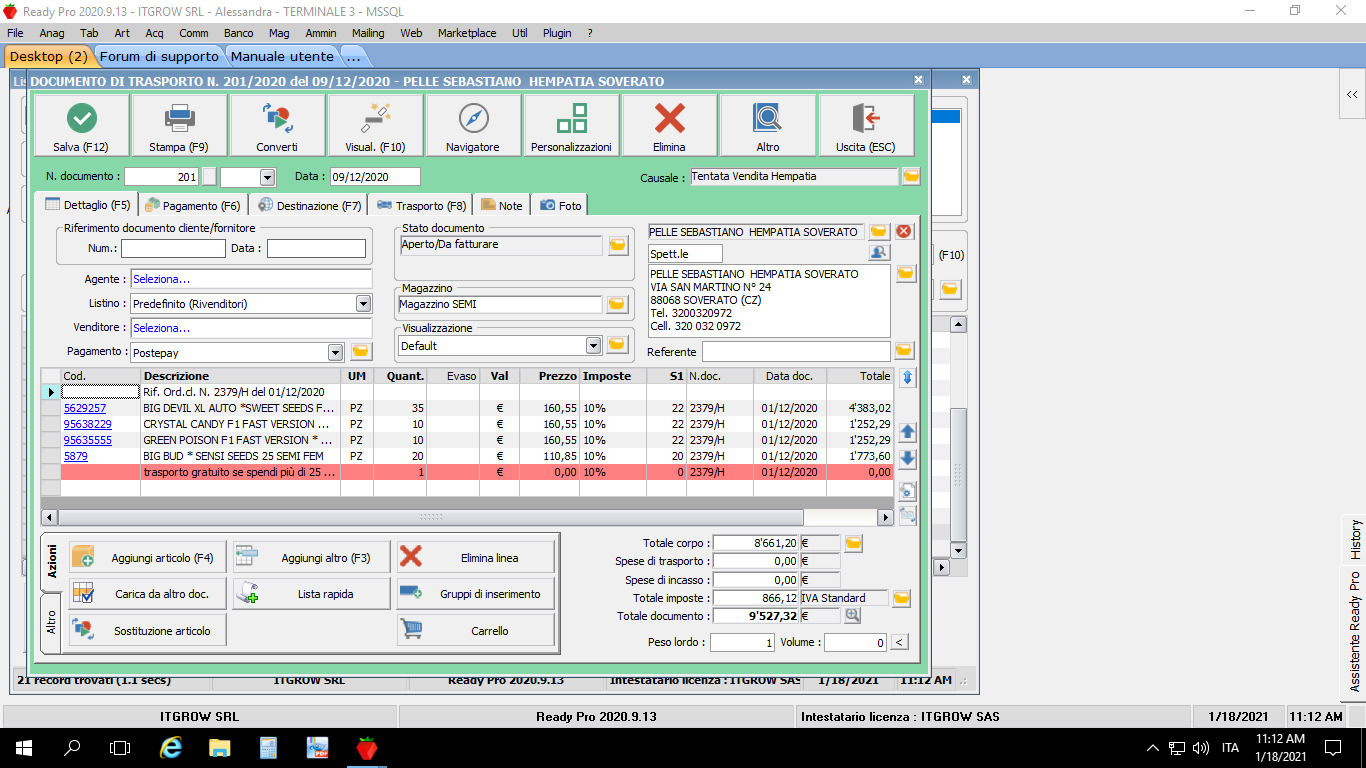Click the small box beside N. documento 201
Image resolution: width=1366 pixels, height=768 pixels.
point(209,177)
